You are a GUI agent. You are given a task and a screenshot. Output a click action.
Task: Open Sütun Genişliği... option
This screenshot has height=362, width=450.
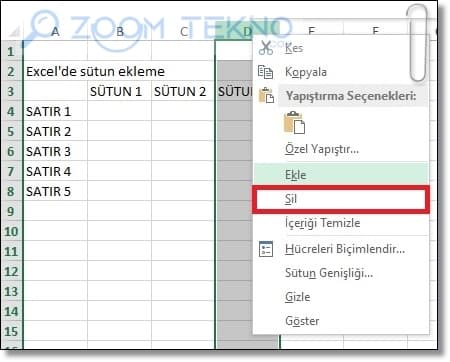pos(341,273)
